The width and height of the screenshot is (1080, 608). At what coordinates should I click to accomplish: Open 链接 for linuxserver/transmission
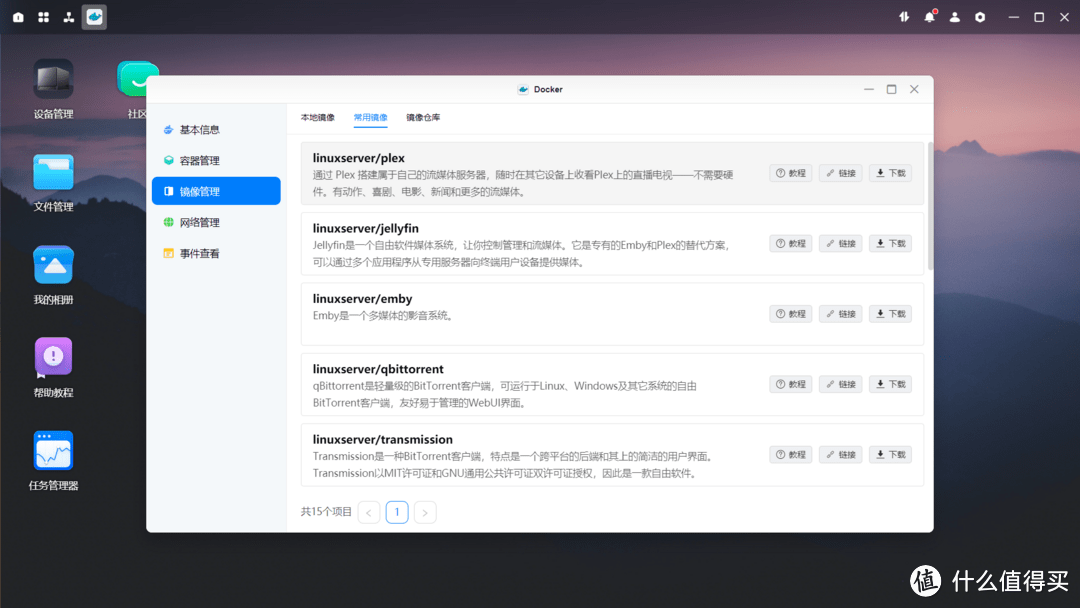click(840, 454)
